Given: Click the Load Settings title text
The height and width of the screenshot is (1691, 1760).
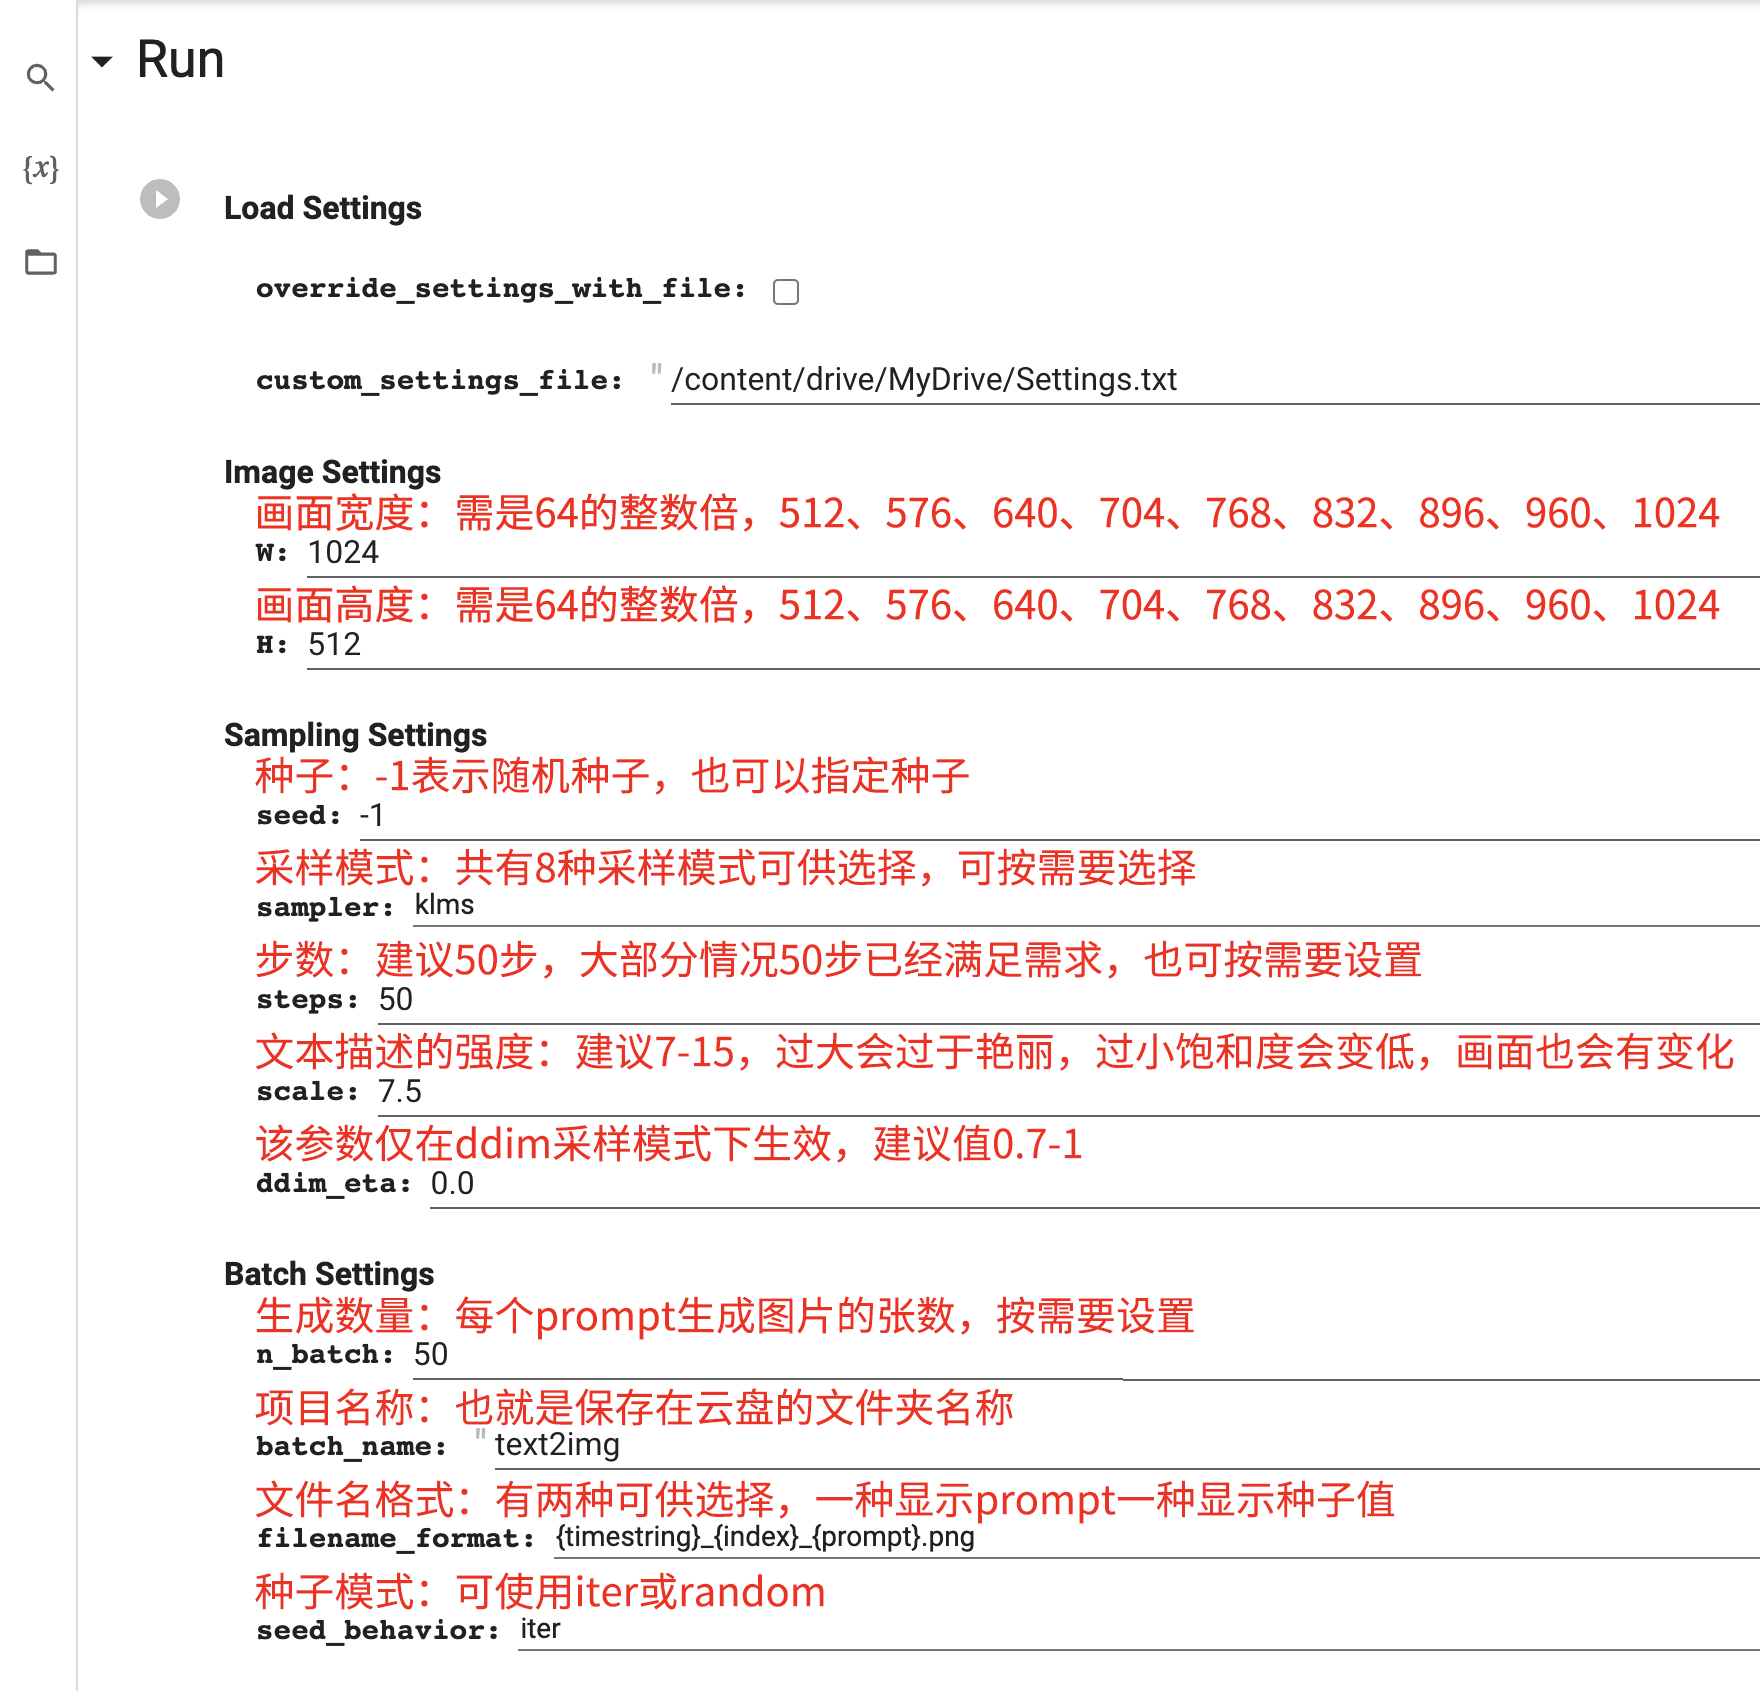Looking at the screenshot, I should click(x=323, y=208).
